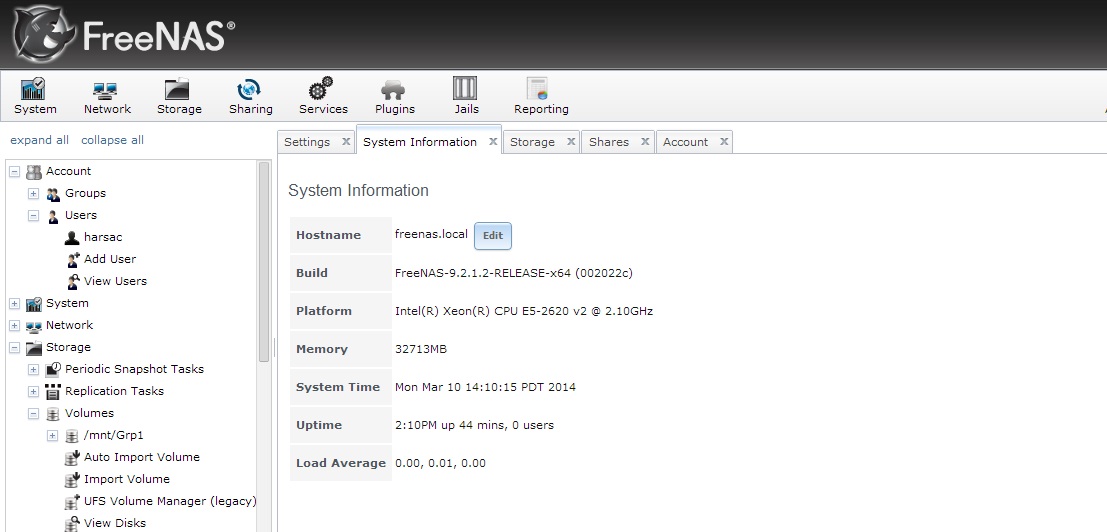Click the Account icon in tree
The height and width of the screenshot is (532, 1107).
pos(34,171)
